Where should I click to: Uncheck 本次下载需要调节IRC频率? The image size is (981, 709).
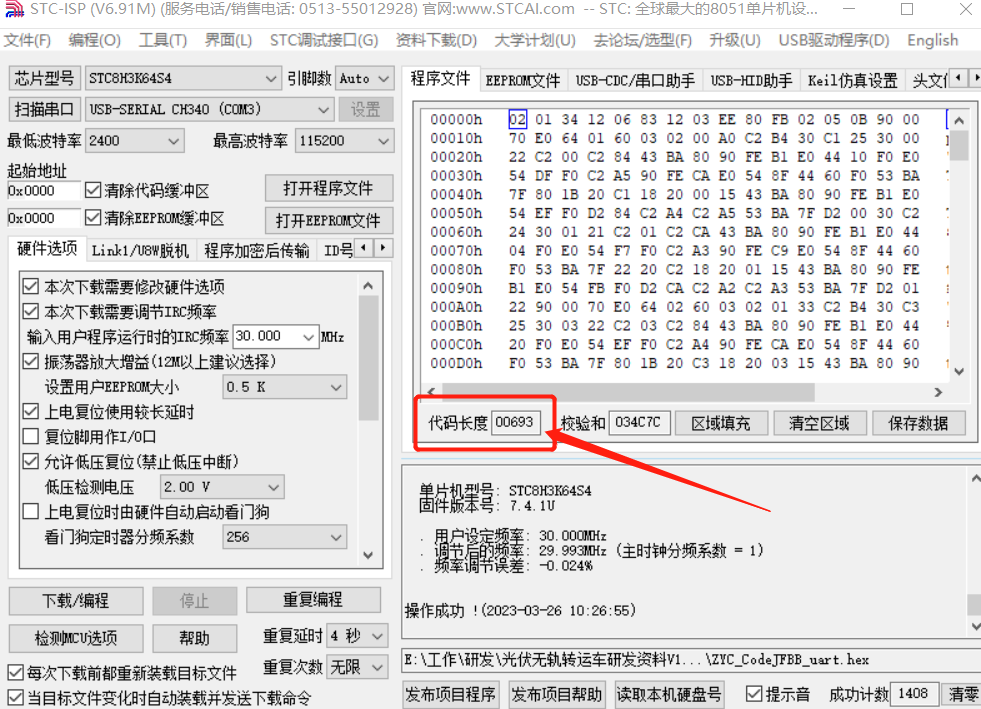31,311
